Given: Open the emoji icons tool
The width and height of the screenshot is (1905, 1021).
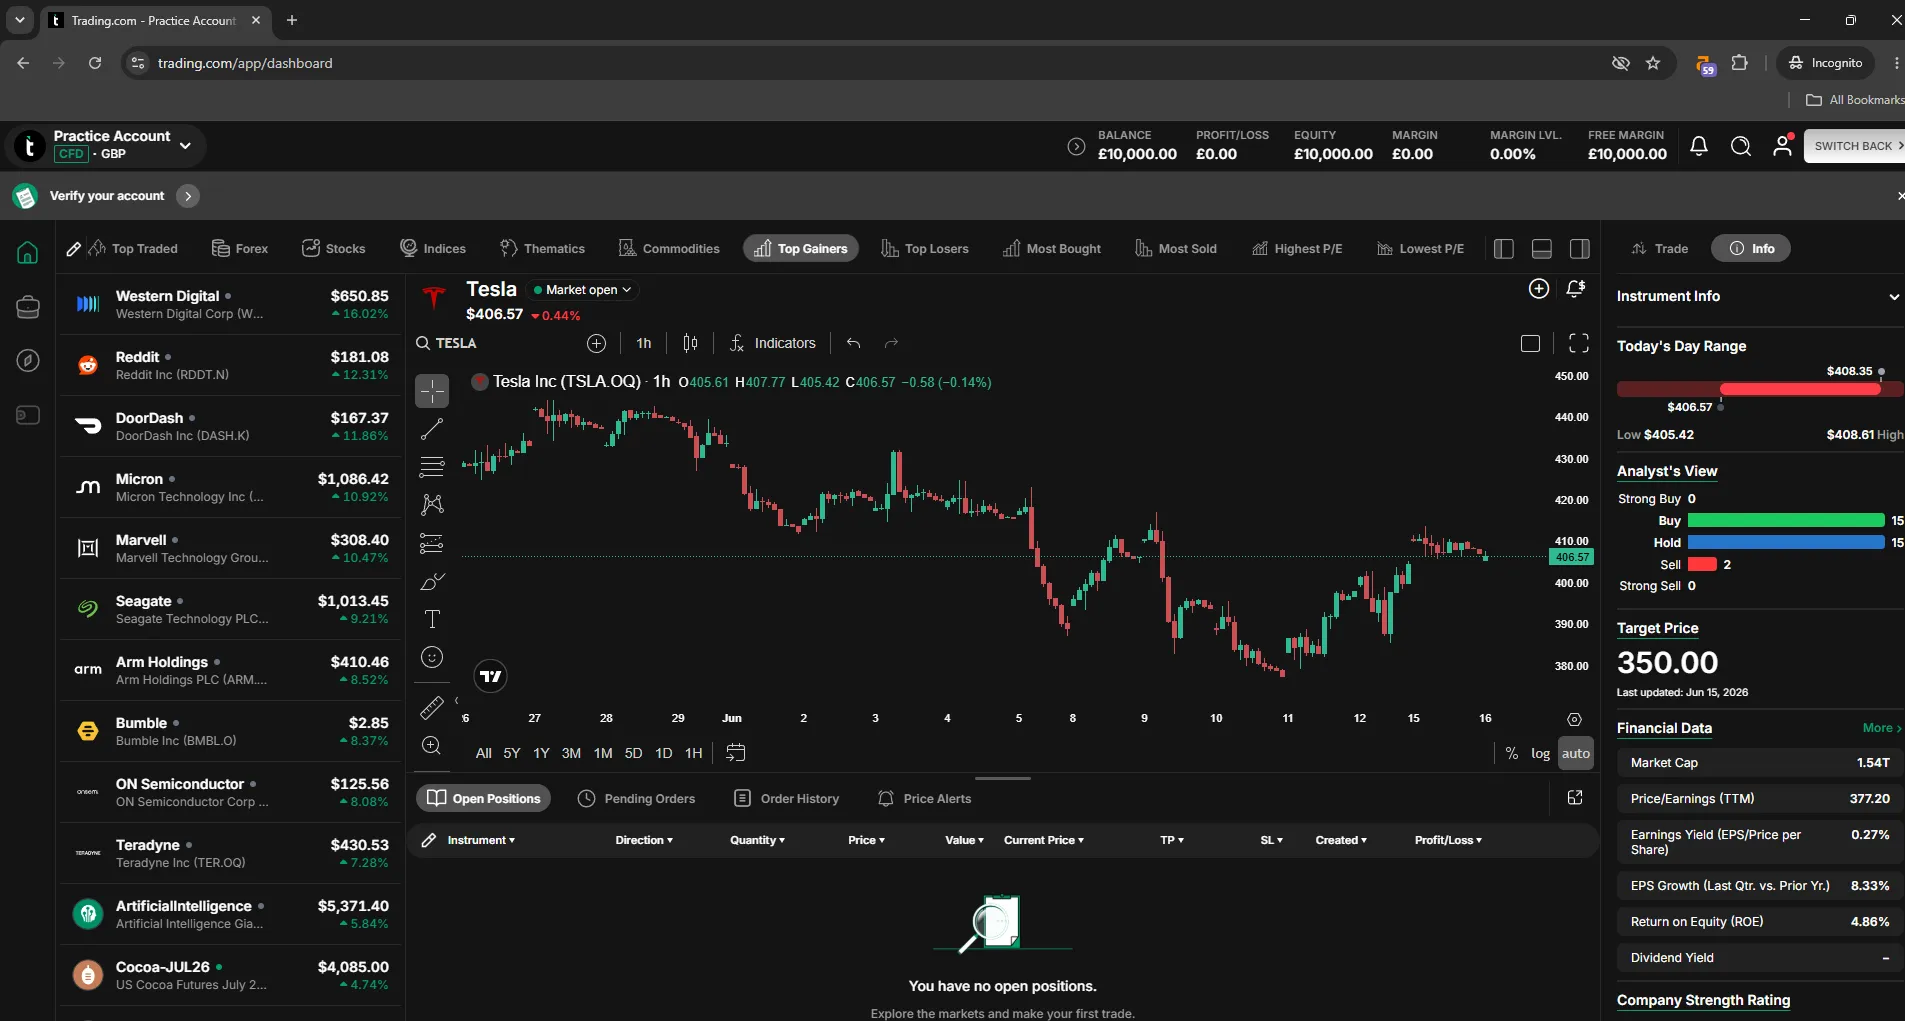Looking at the screenshot, I should point(432,657).
